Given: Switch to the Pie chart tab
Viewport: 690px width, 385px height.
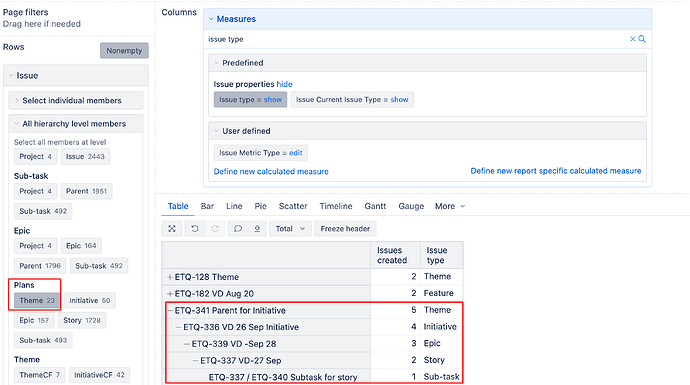Looking at the screenshot, I should tap(261, 206).
